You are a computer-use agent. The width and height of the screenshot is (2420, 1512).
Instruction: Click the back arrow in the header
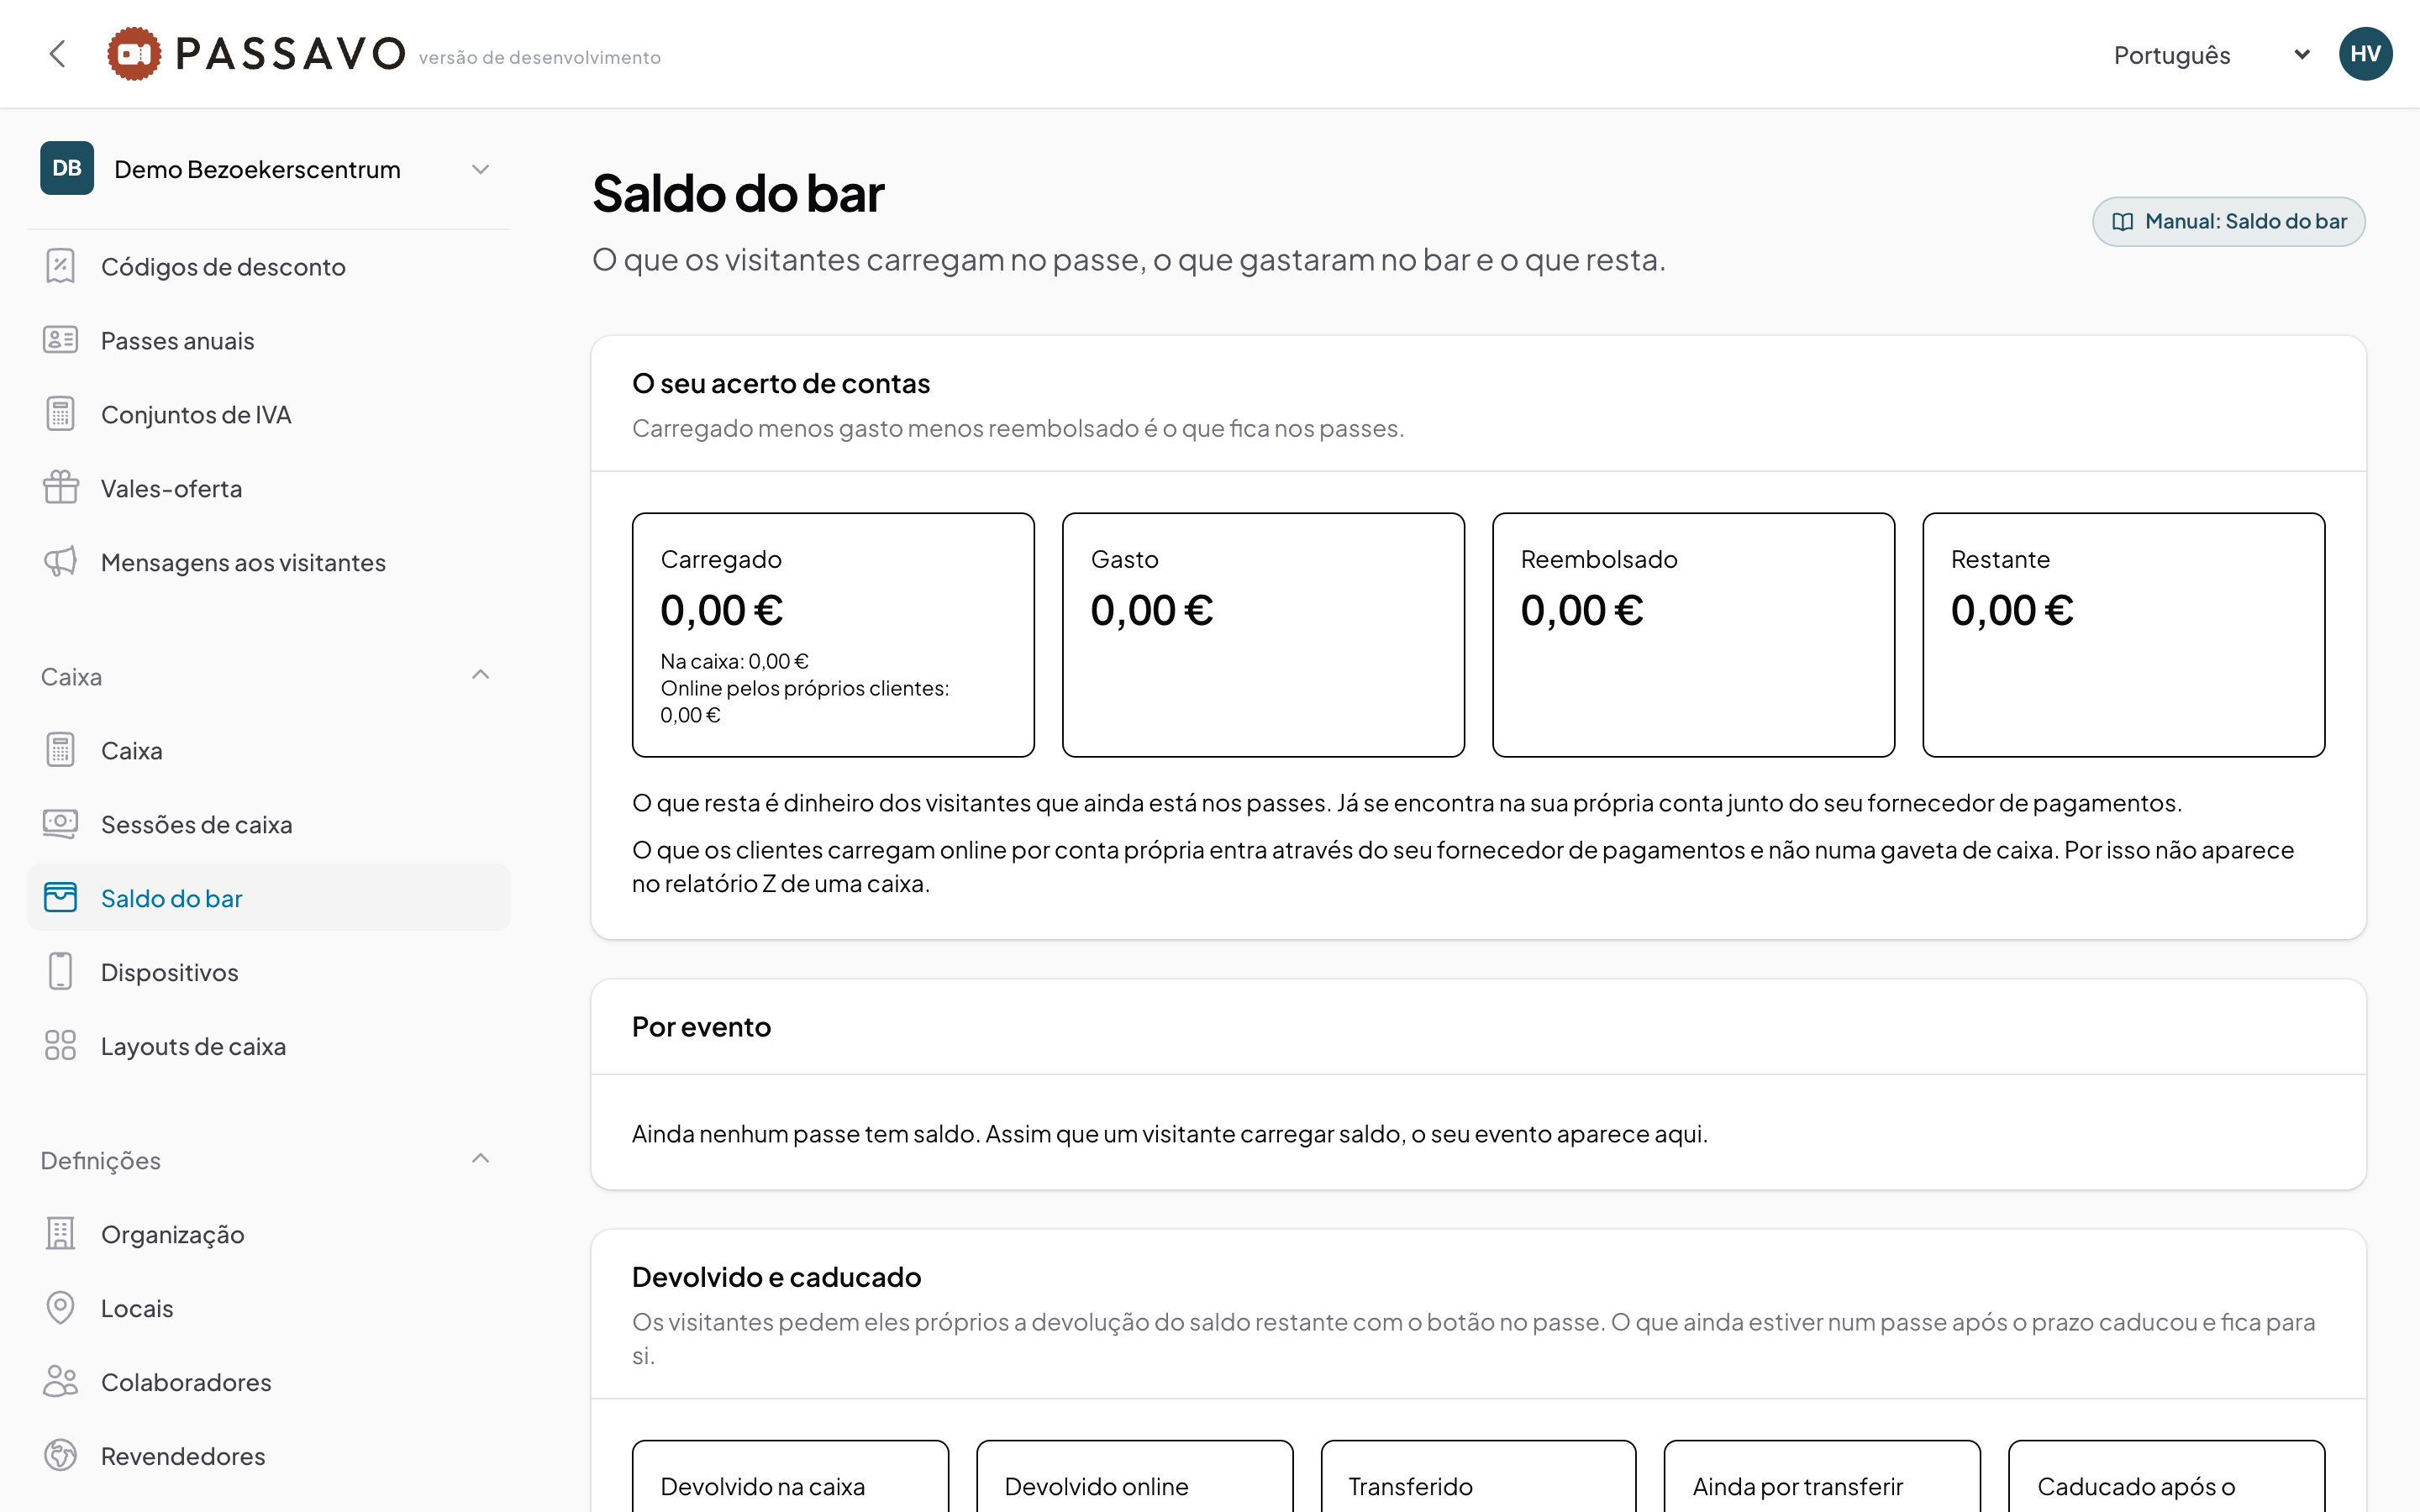coord(58,54)
